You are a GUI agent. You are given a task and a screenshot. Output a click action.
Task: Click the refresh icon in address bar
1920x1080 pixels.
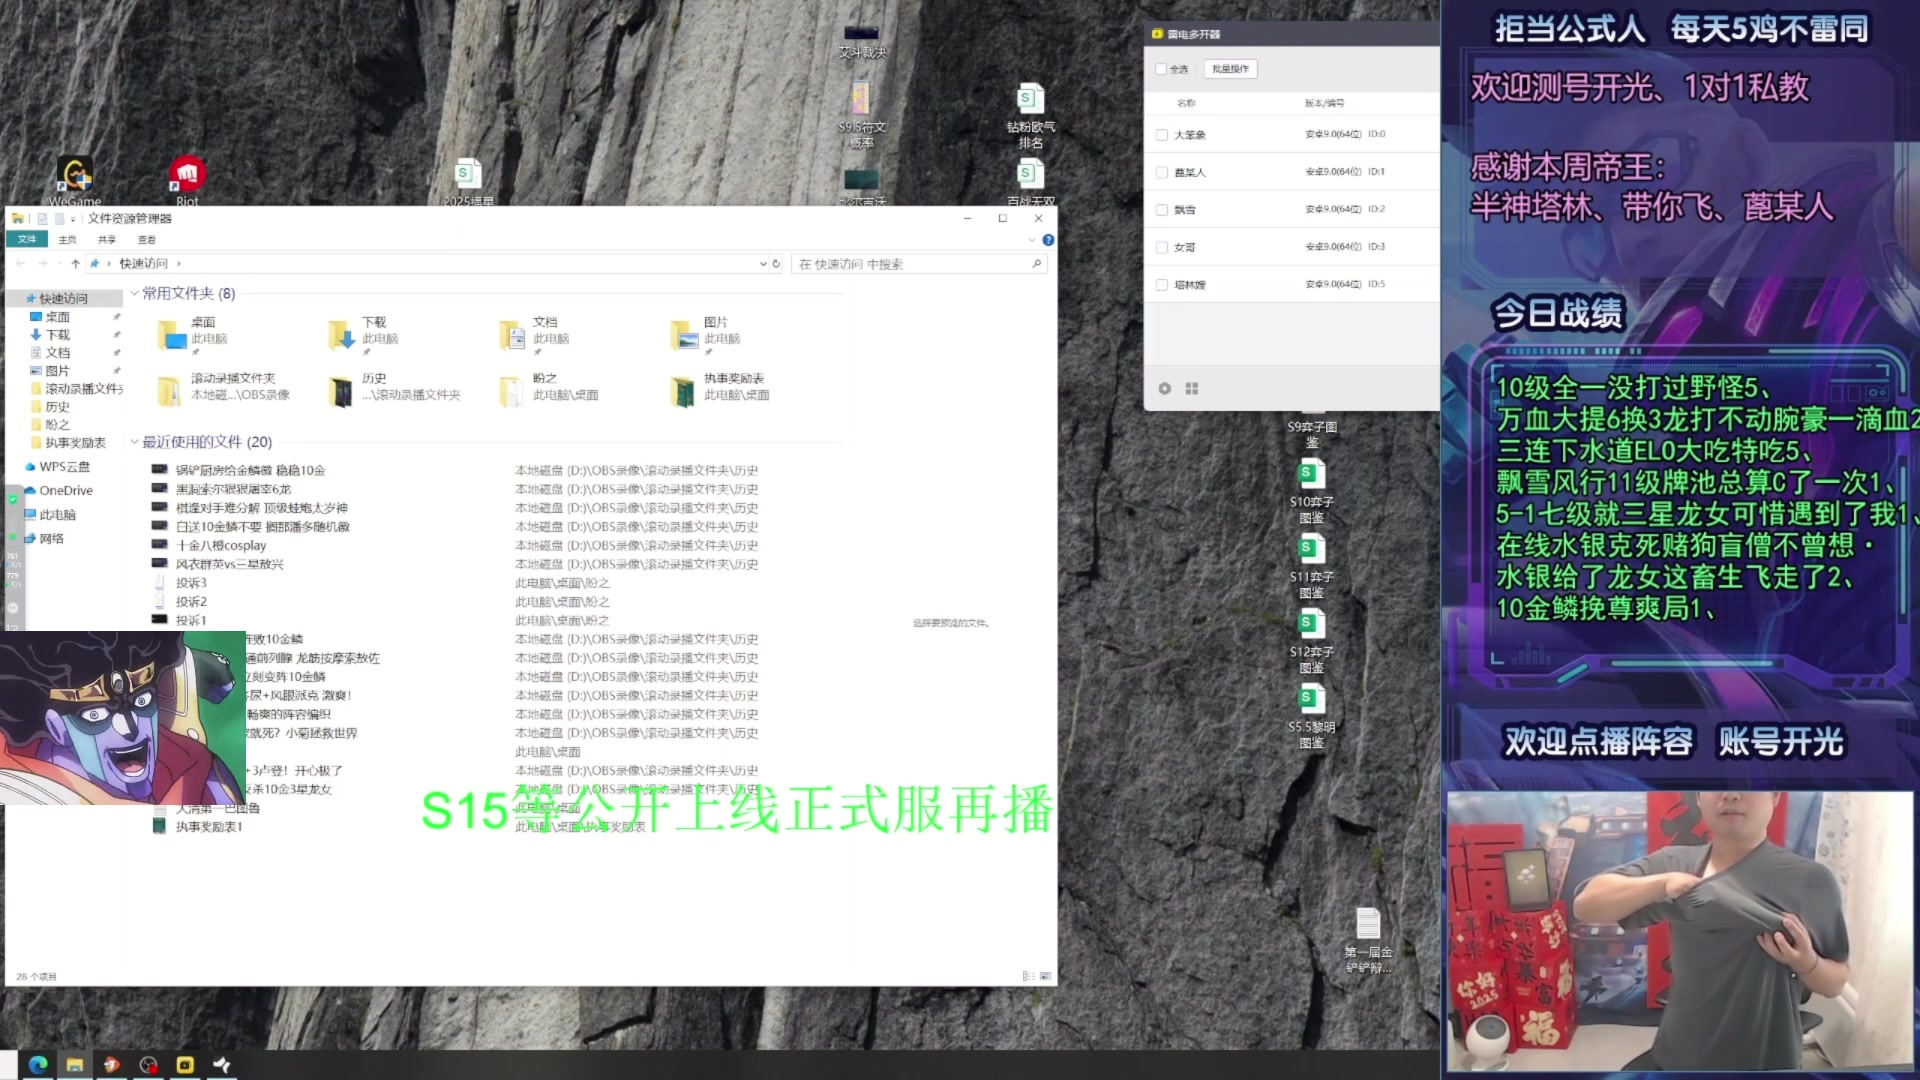coord(776,264)
